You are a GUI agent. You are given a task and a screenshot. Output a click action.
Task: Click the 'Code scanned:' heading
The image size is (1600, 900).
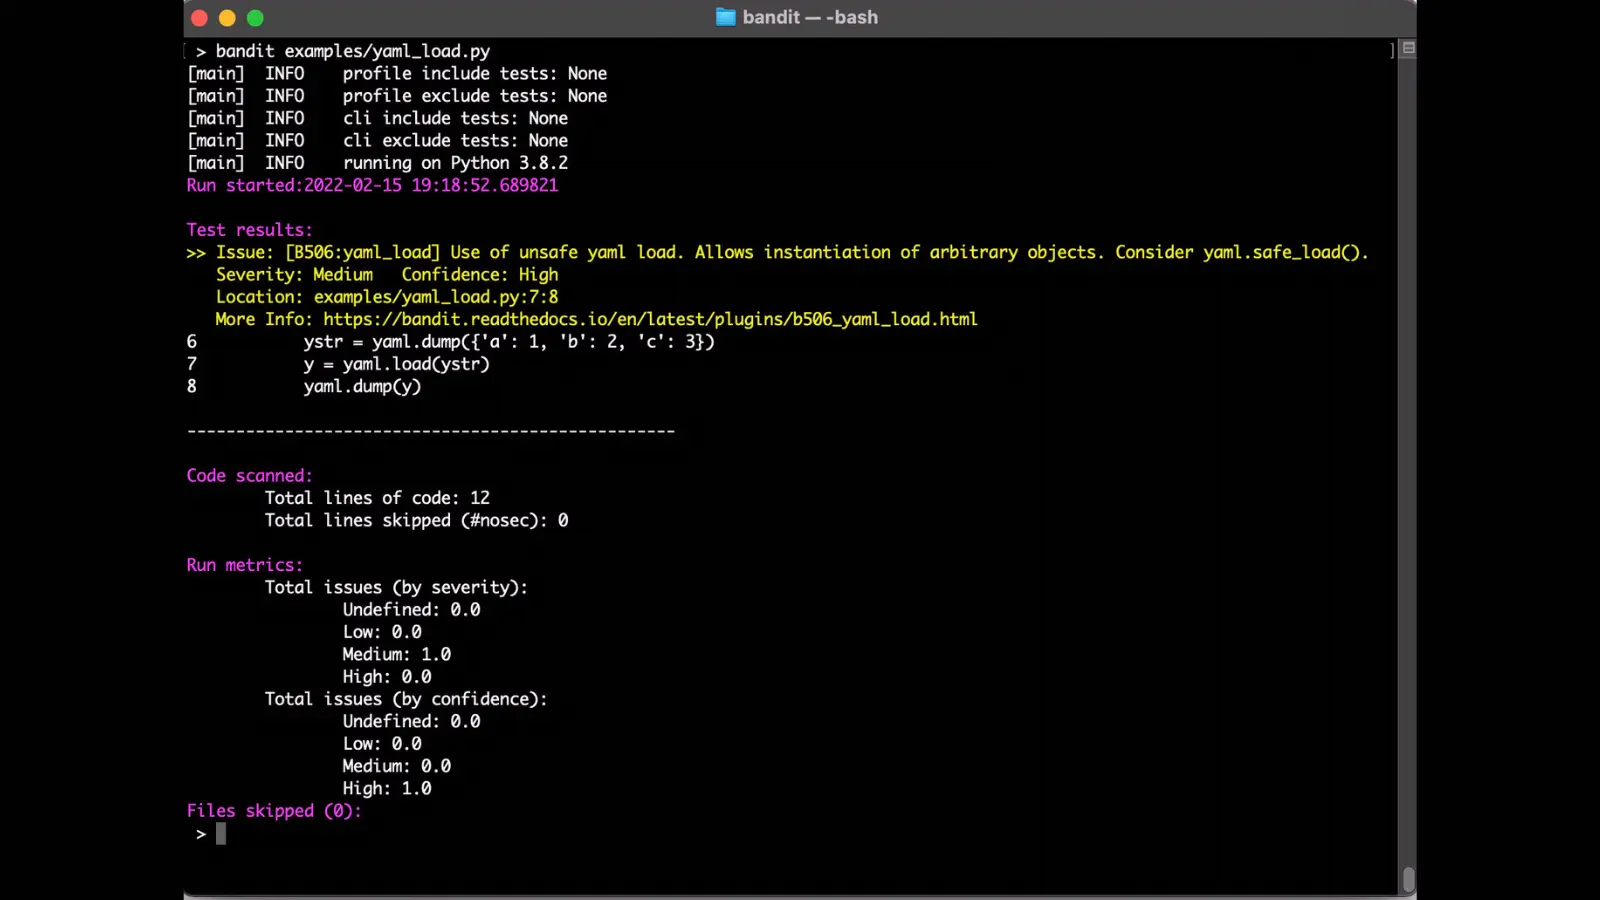249,476
